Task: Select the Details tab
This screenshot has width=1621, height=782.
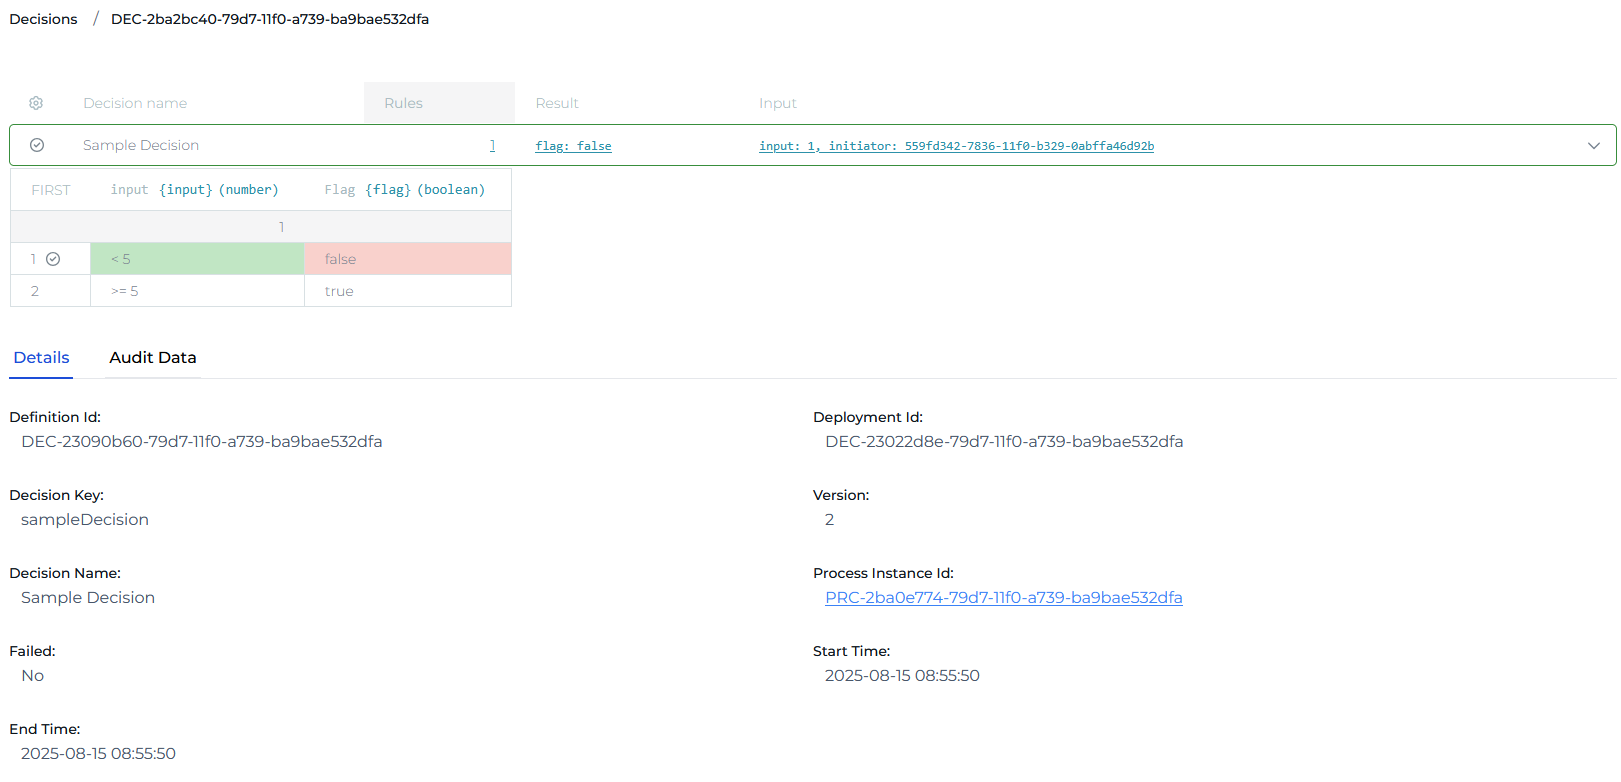Action: click(41, 358)
